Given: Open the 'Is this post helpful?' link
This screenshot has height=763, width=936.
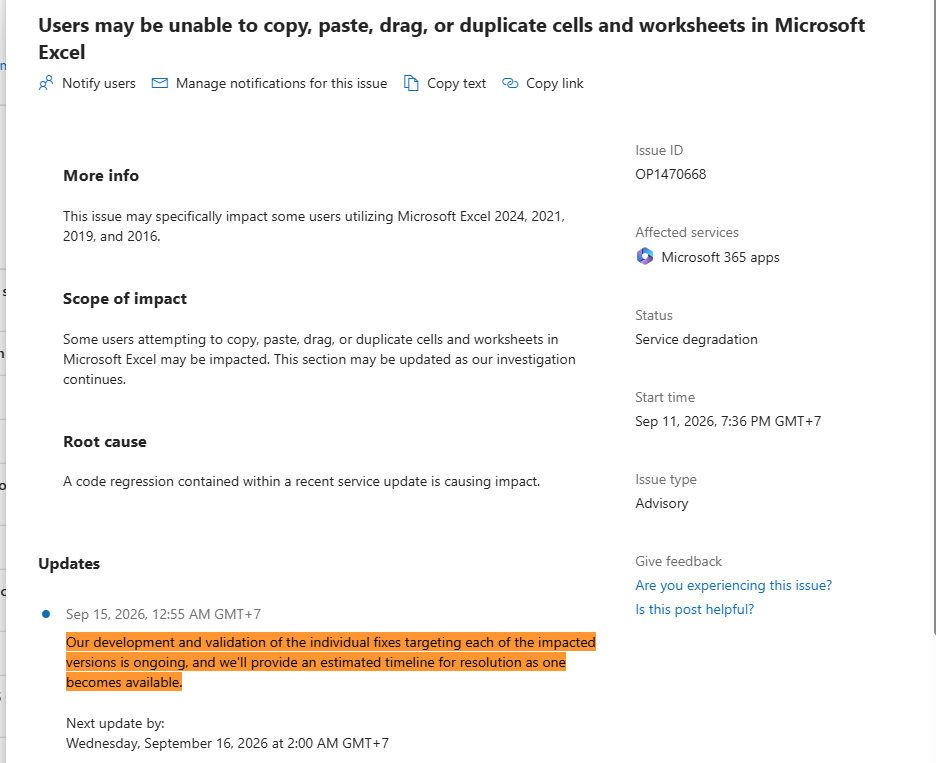Looking at the screenshot, I should coord(694,609).
